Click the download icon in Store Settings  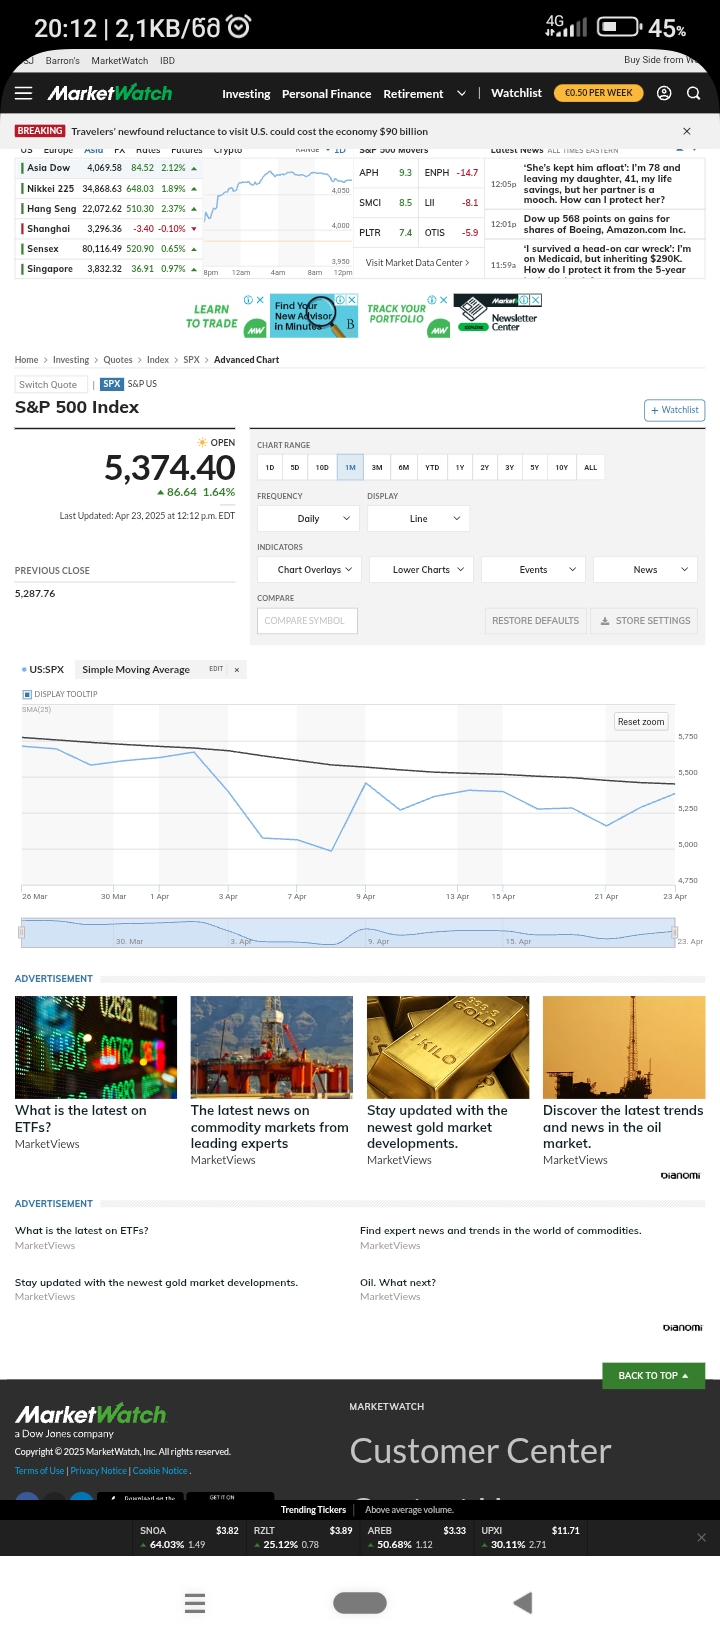click(x=605, y=621)
